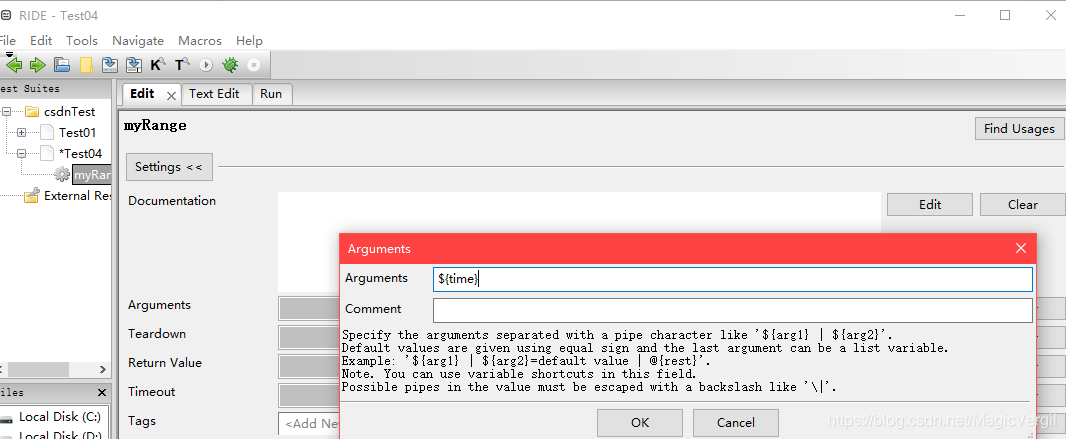Viewport: 1066px width, 439px height.
Task: Click horizontal scrollbar thumb in tree panel
Action: coord(39,370)
